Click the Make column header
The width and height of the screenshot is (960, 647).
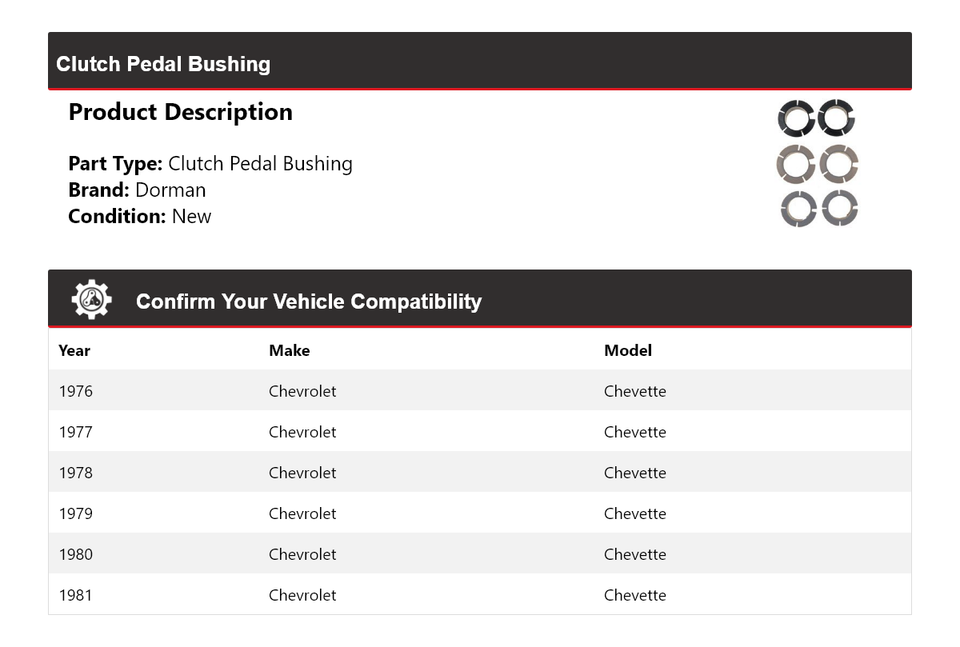click(x=289, y=350)
